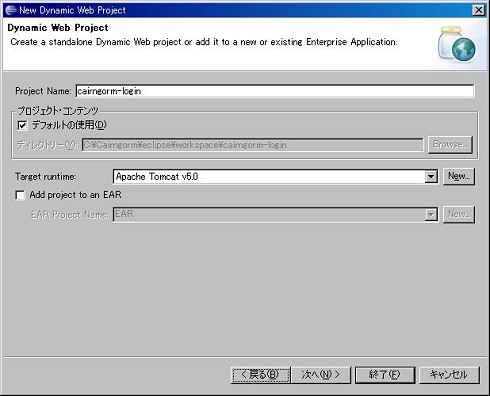Screen dimensions: 490x396
Task: Click the Dynamic Web Project heading
Action: [58, 28]
